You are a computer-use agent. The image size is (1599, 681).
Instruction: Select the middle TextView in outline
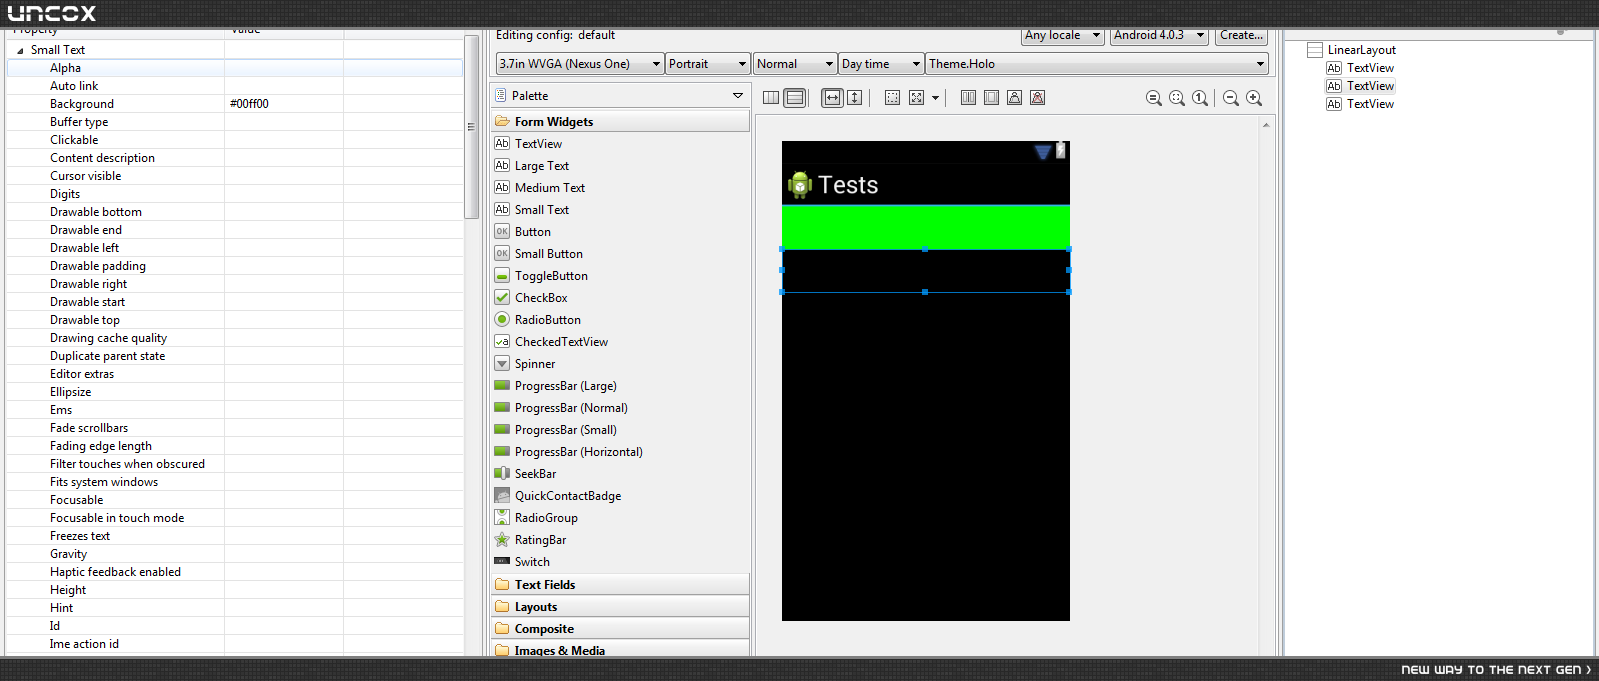(x=1360, y=86)
